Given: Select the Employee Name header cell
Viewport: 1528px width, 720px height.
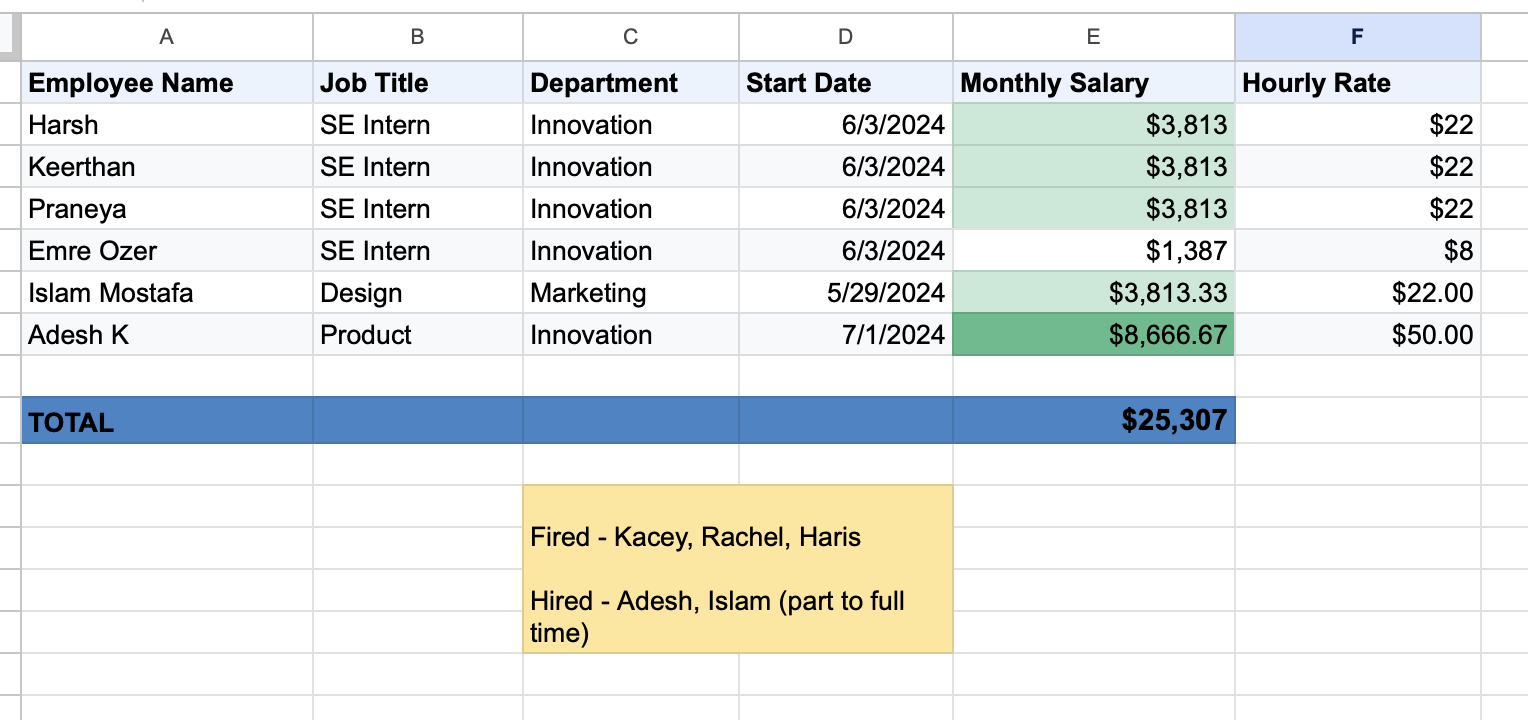Looking at the screenshot, I should tap(167, 83).
